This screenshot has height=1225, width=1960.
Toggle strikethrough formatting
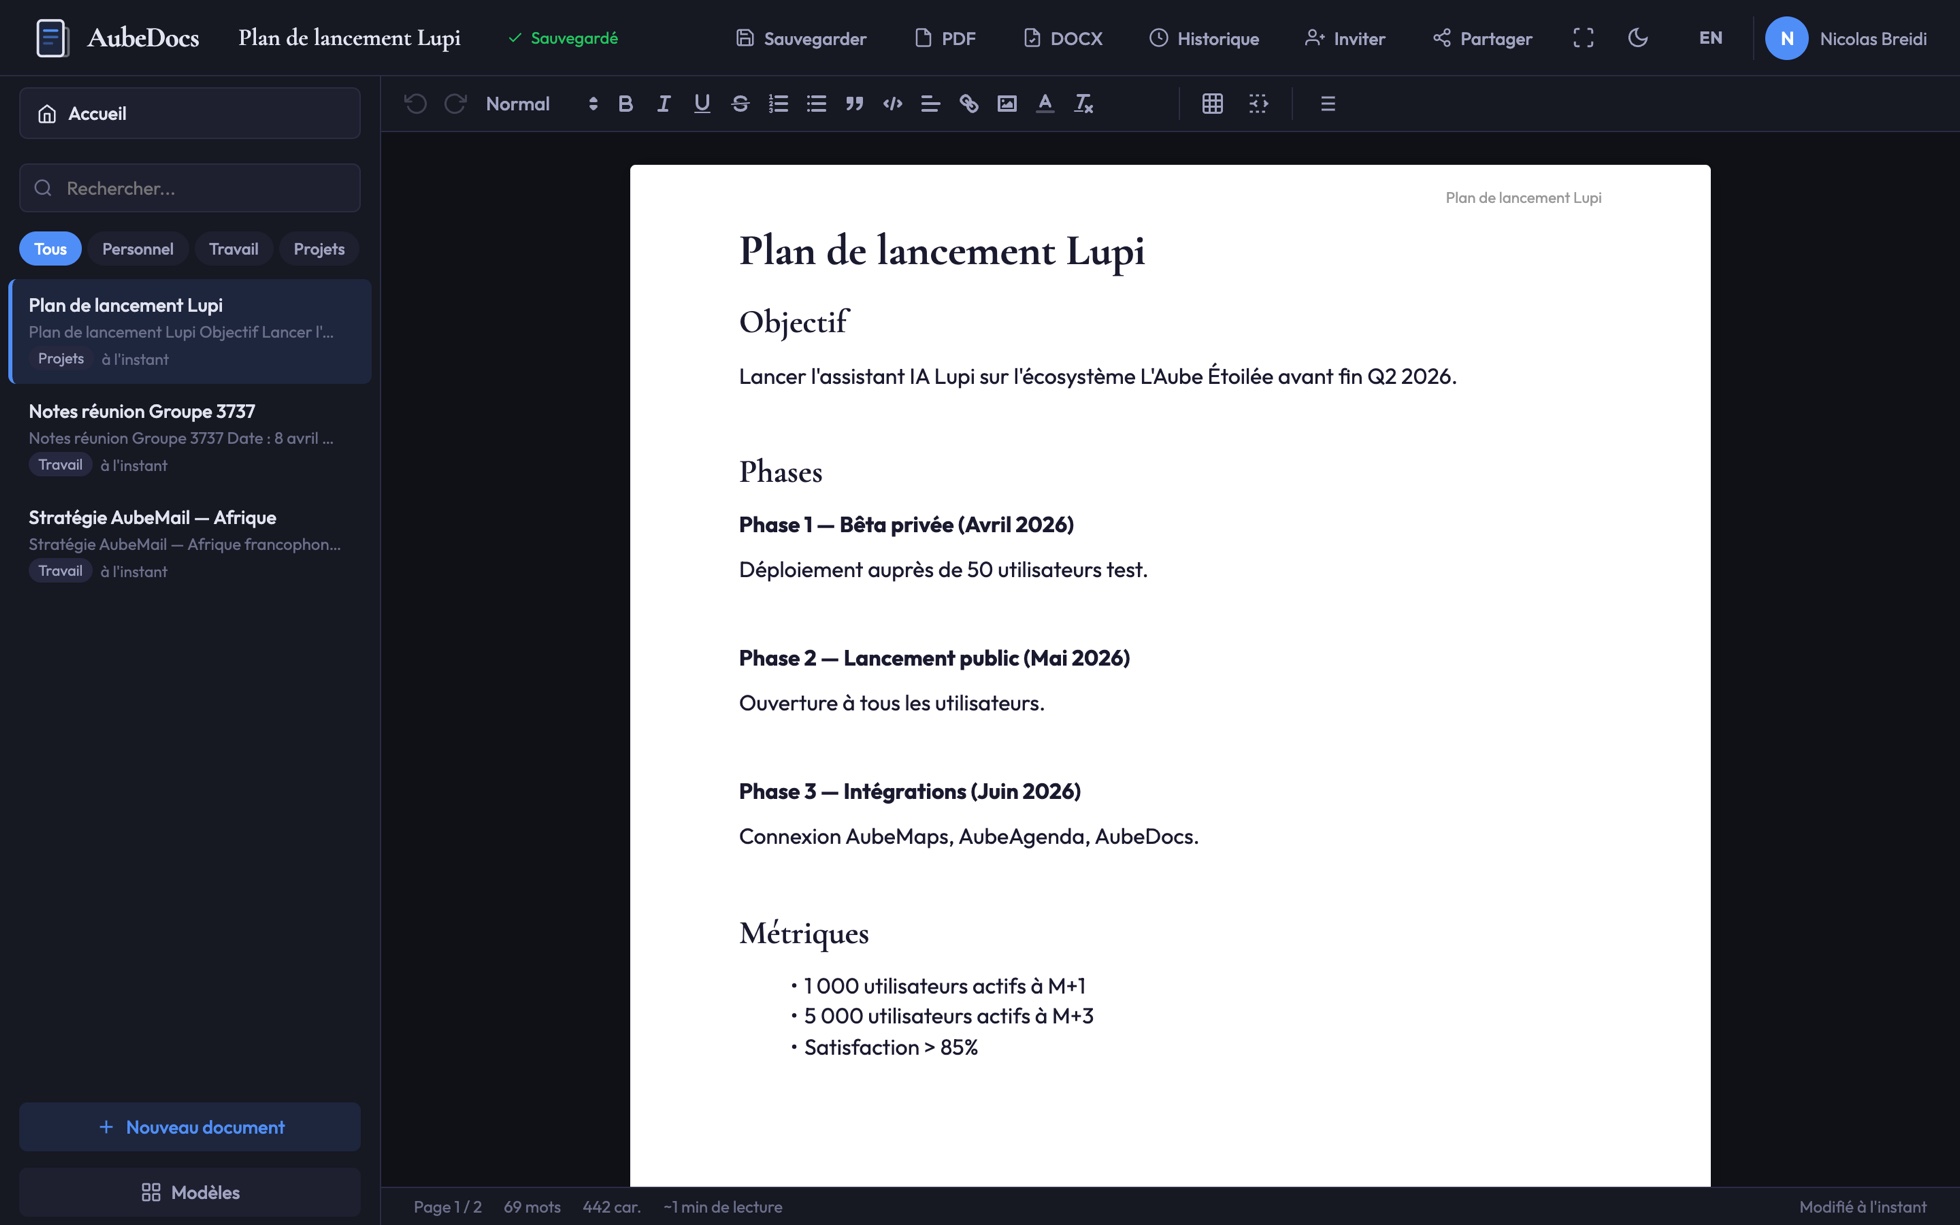coord(740,104)
